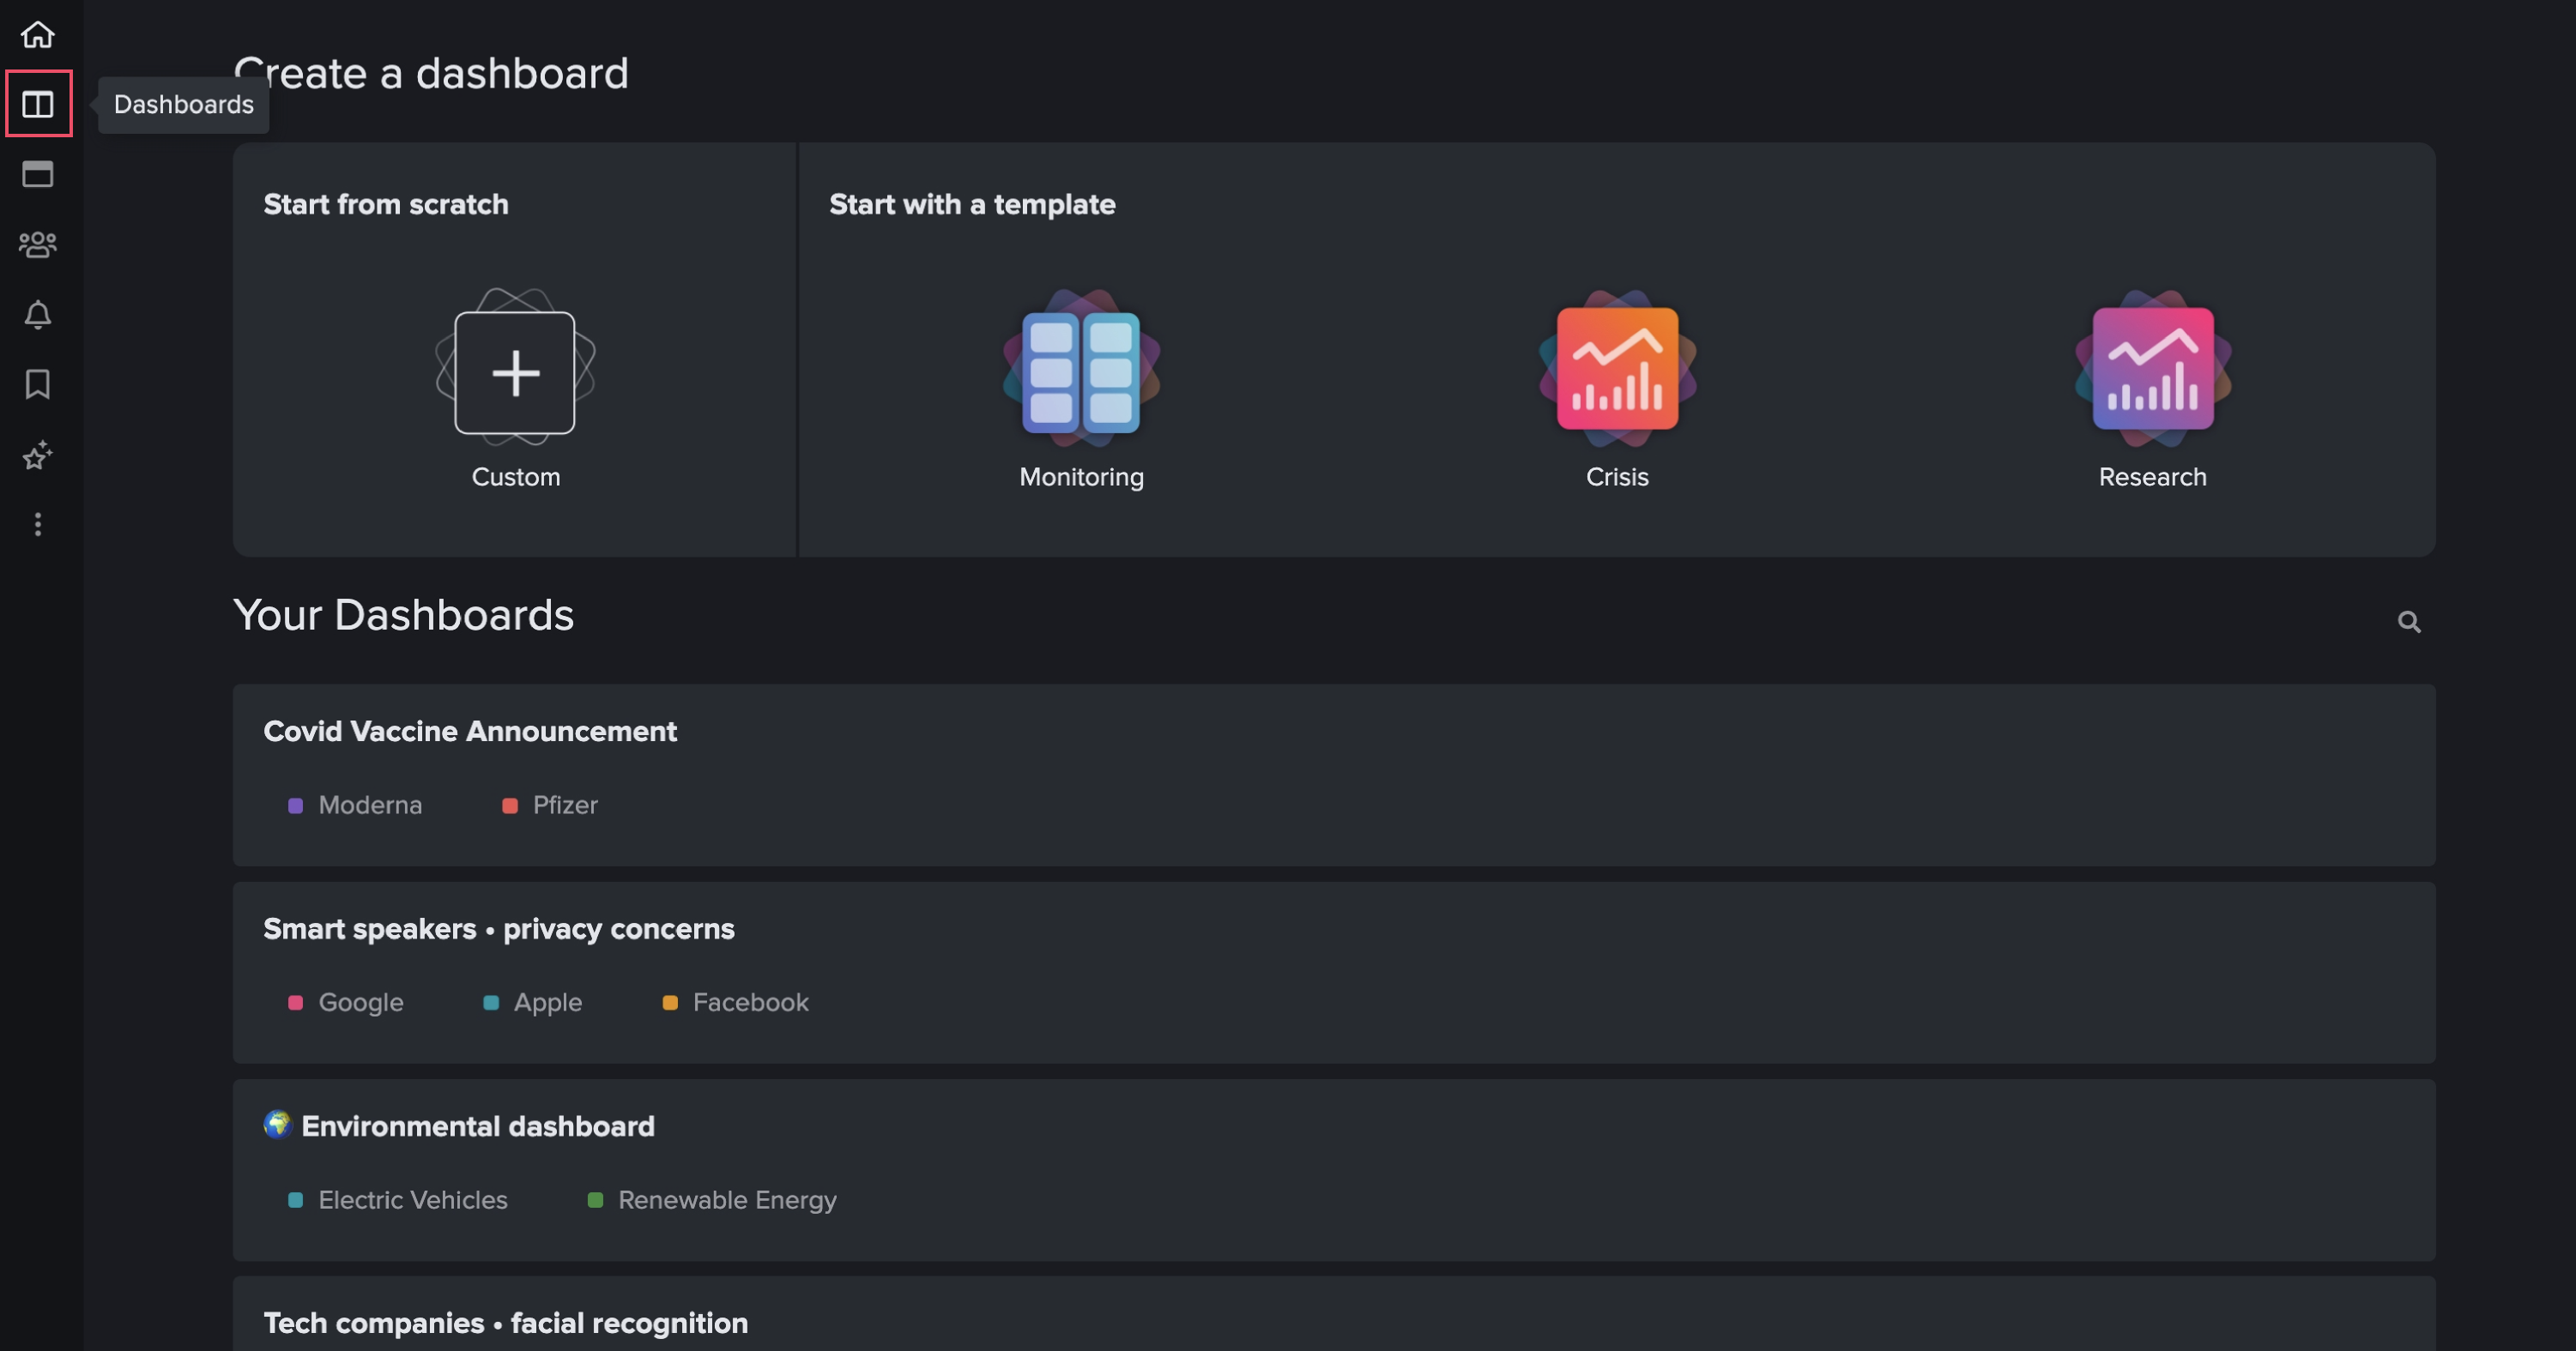
Task: Select the Facebook topic text
Action: click(751, 1003)
